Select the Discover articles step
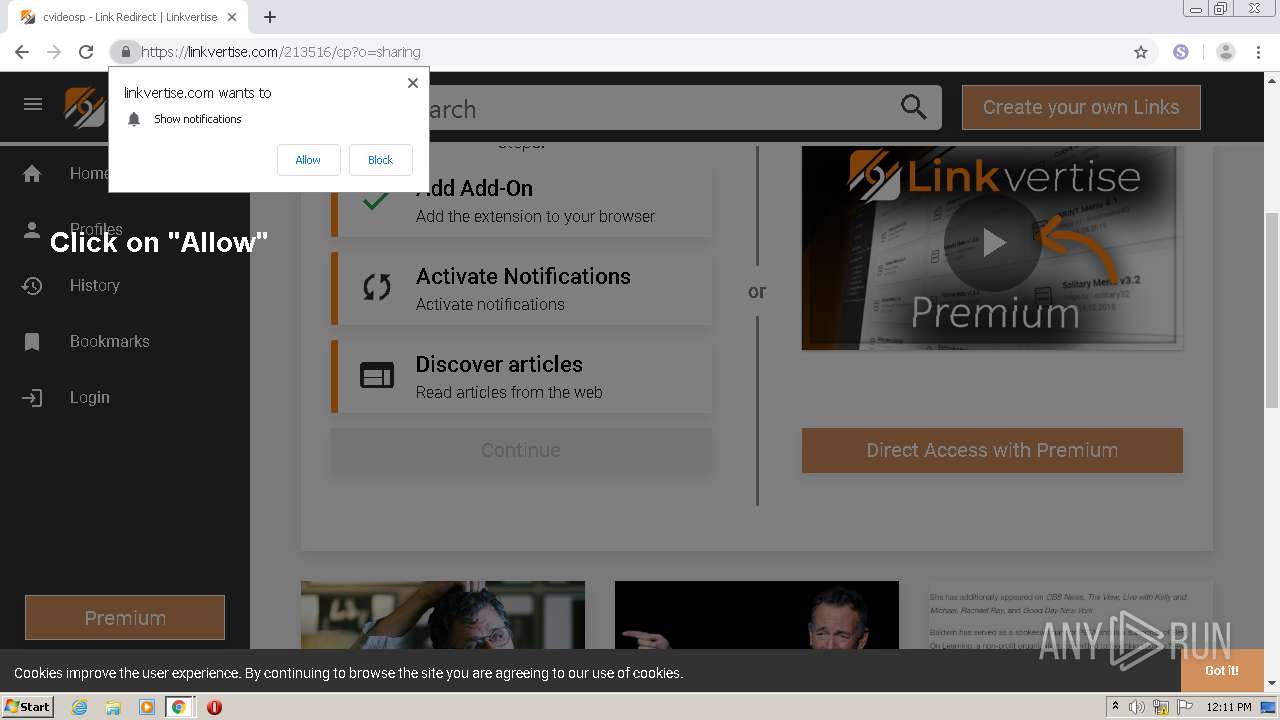Screen dimensions: 1280x720 coord(522,376)
